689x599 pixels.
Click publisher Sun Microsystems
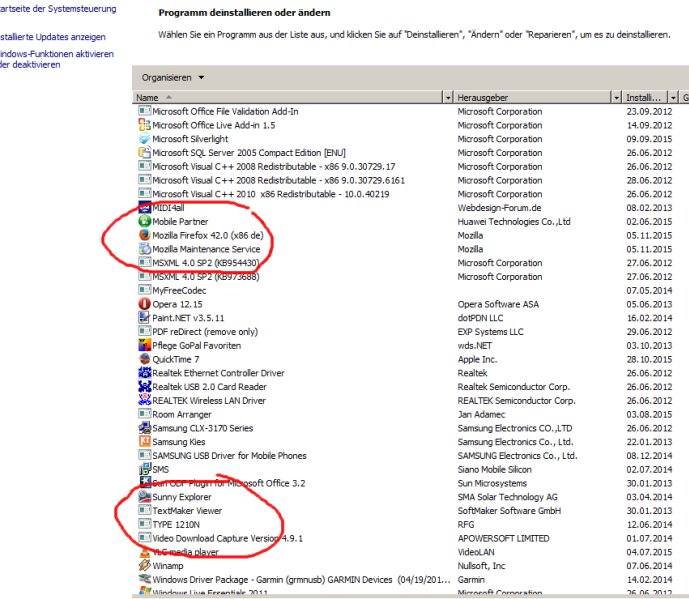[x=492, y=483]
